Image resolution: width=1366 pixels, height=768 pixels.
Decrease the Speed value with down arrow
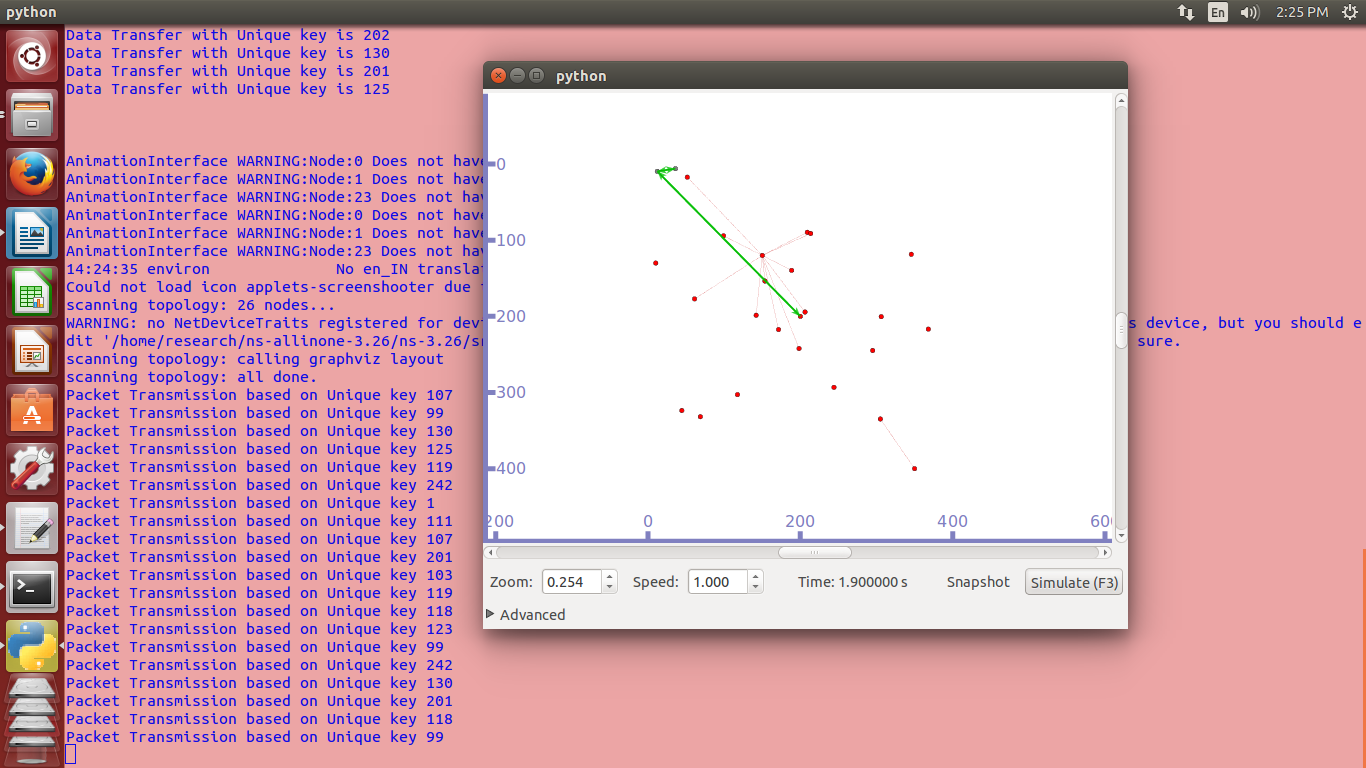point(756,588)
